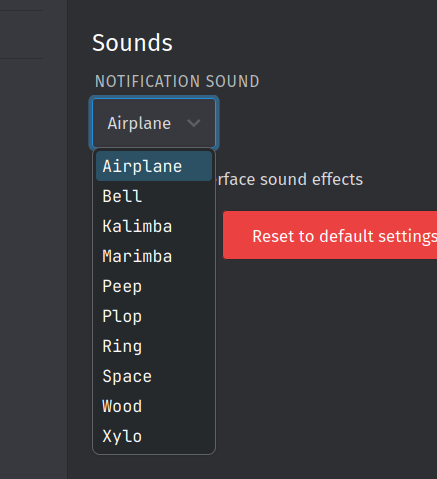The image size is (437, 479).
Task: Pick Kalimba from the sound list
Action: [154, 226]
